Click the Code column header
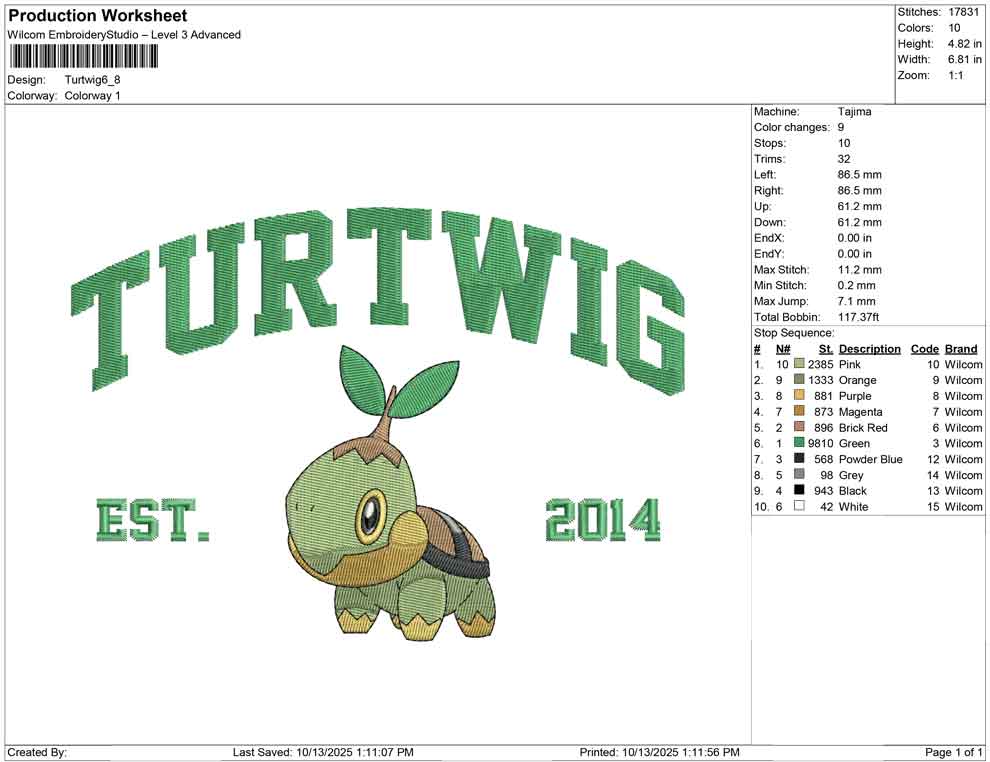This screenshot has width=990, height=762. (924, 349)
